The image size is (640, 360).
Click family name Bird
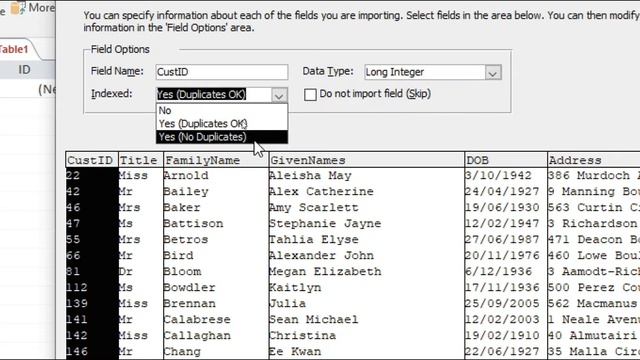pos(178,256)
